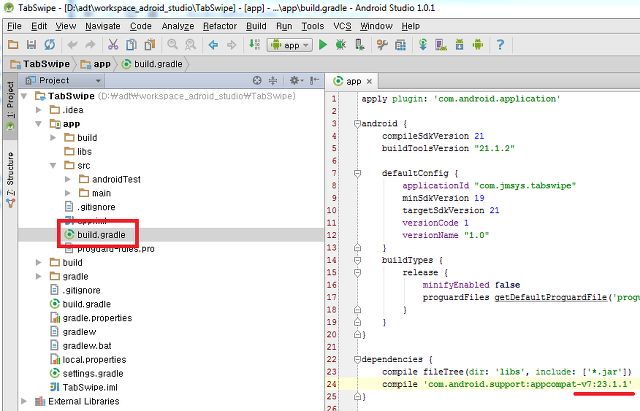Collapse the TabSwipe root tree node

click(24, 96)
